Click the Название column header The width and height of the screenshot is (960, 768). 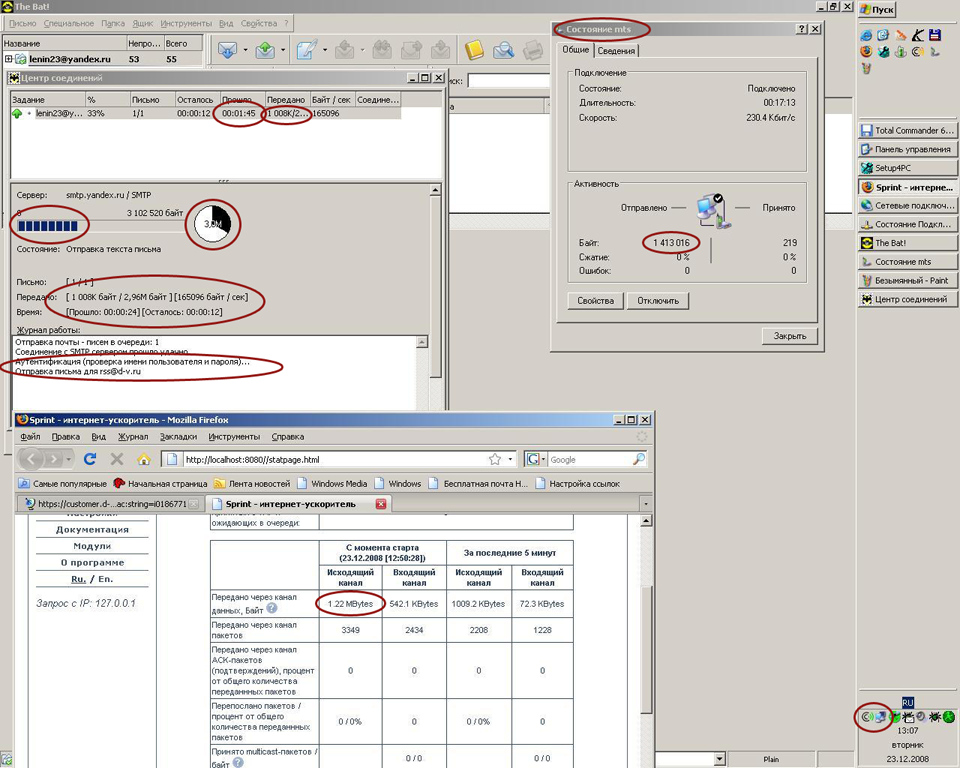[64, 43]
